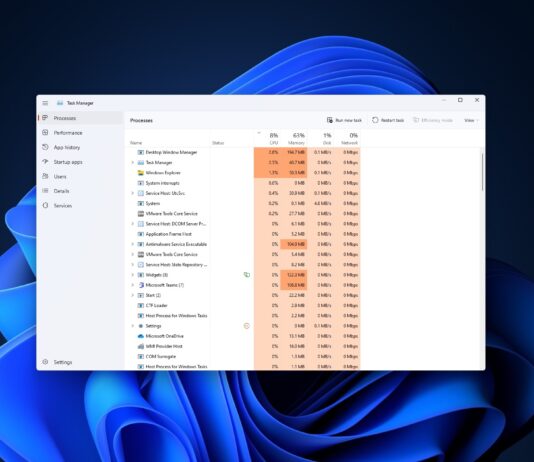The height and width of the screenshot is (462, 534).
Task: Click the suspended status icon for Settings
Action: pyautogui.click(x=247, y=326)
